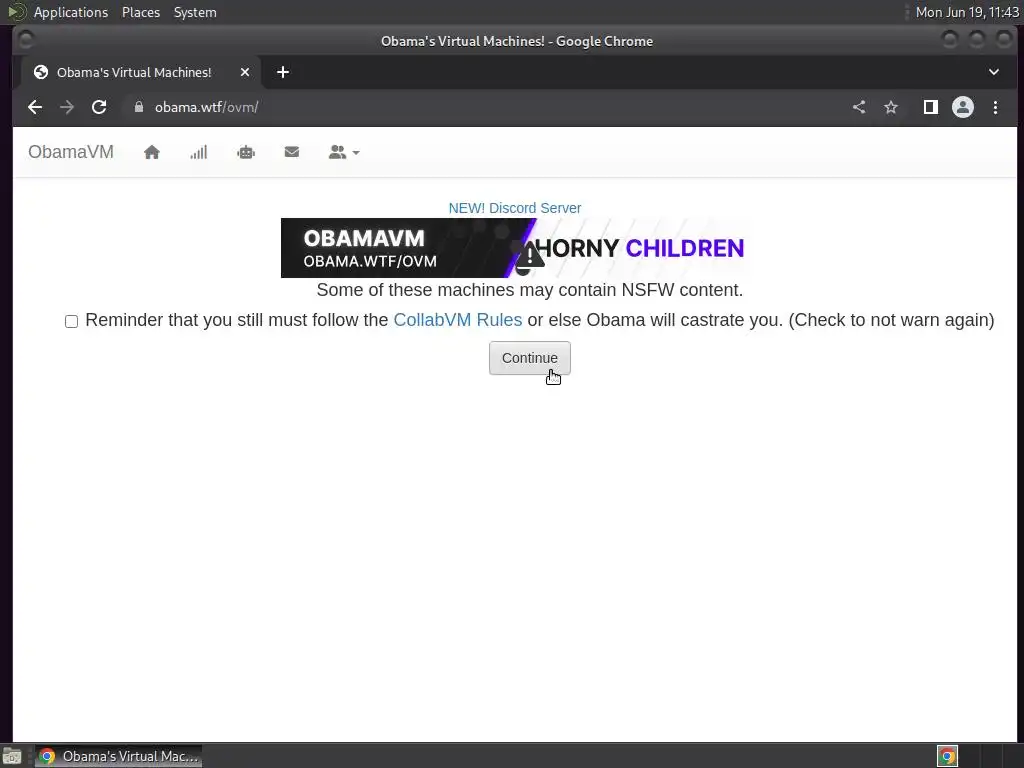
Task: Click the share page icon
Action: pos(859,107)
